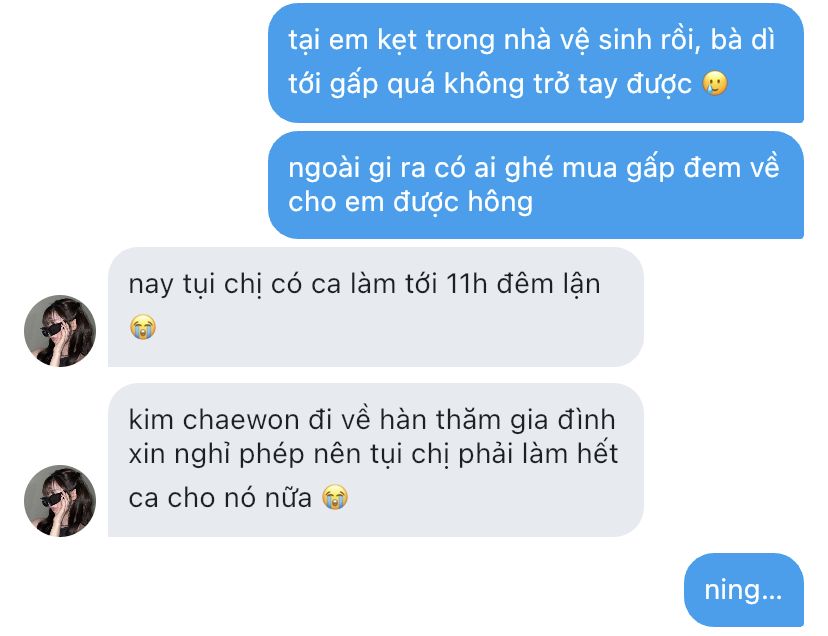Image resolution: width=828 pixels, height=636 pixels.
Task: Click crying emoji below "nay tụi chị"
Action: (143, 326)
